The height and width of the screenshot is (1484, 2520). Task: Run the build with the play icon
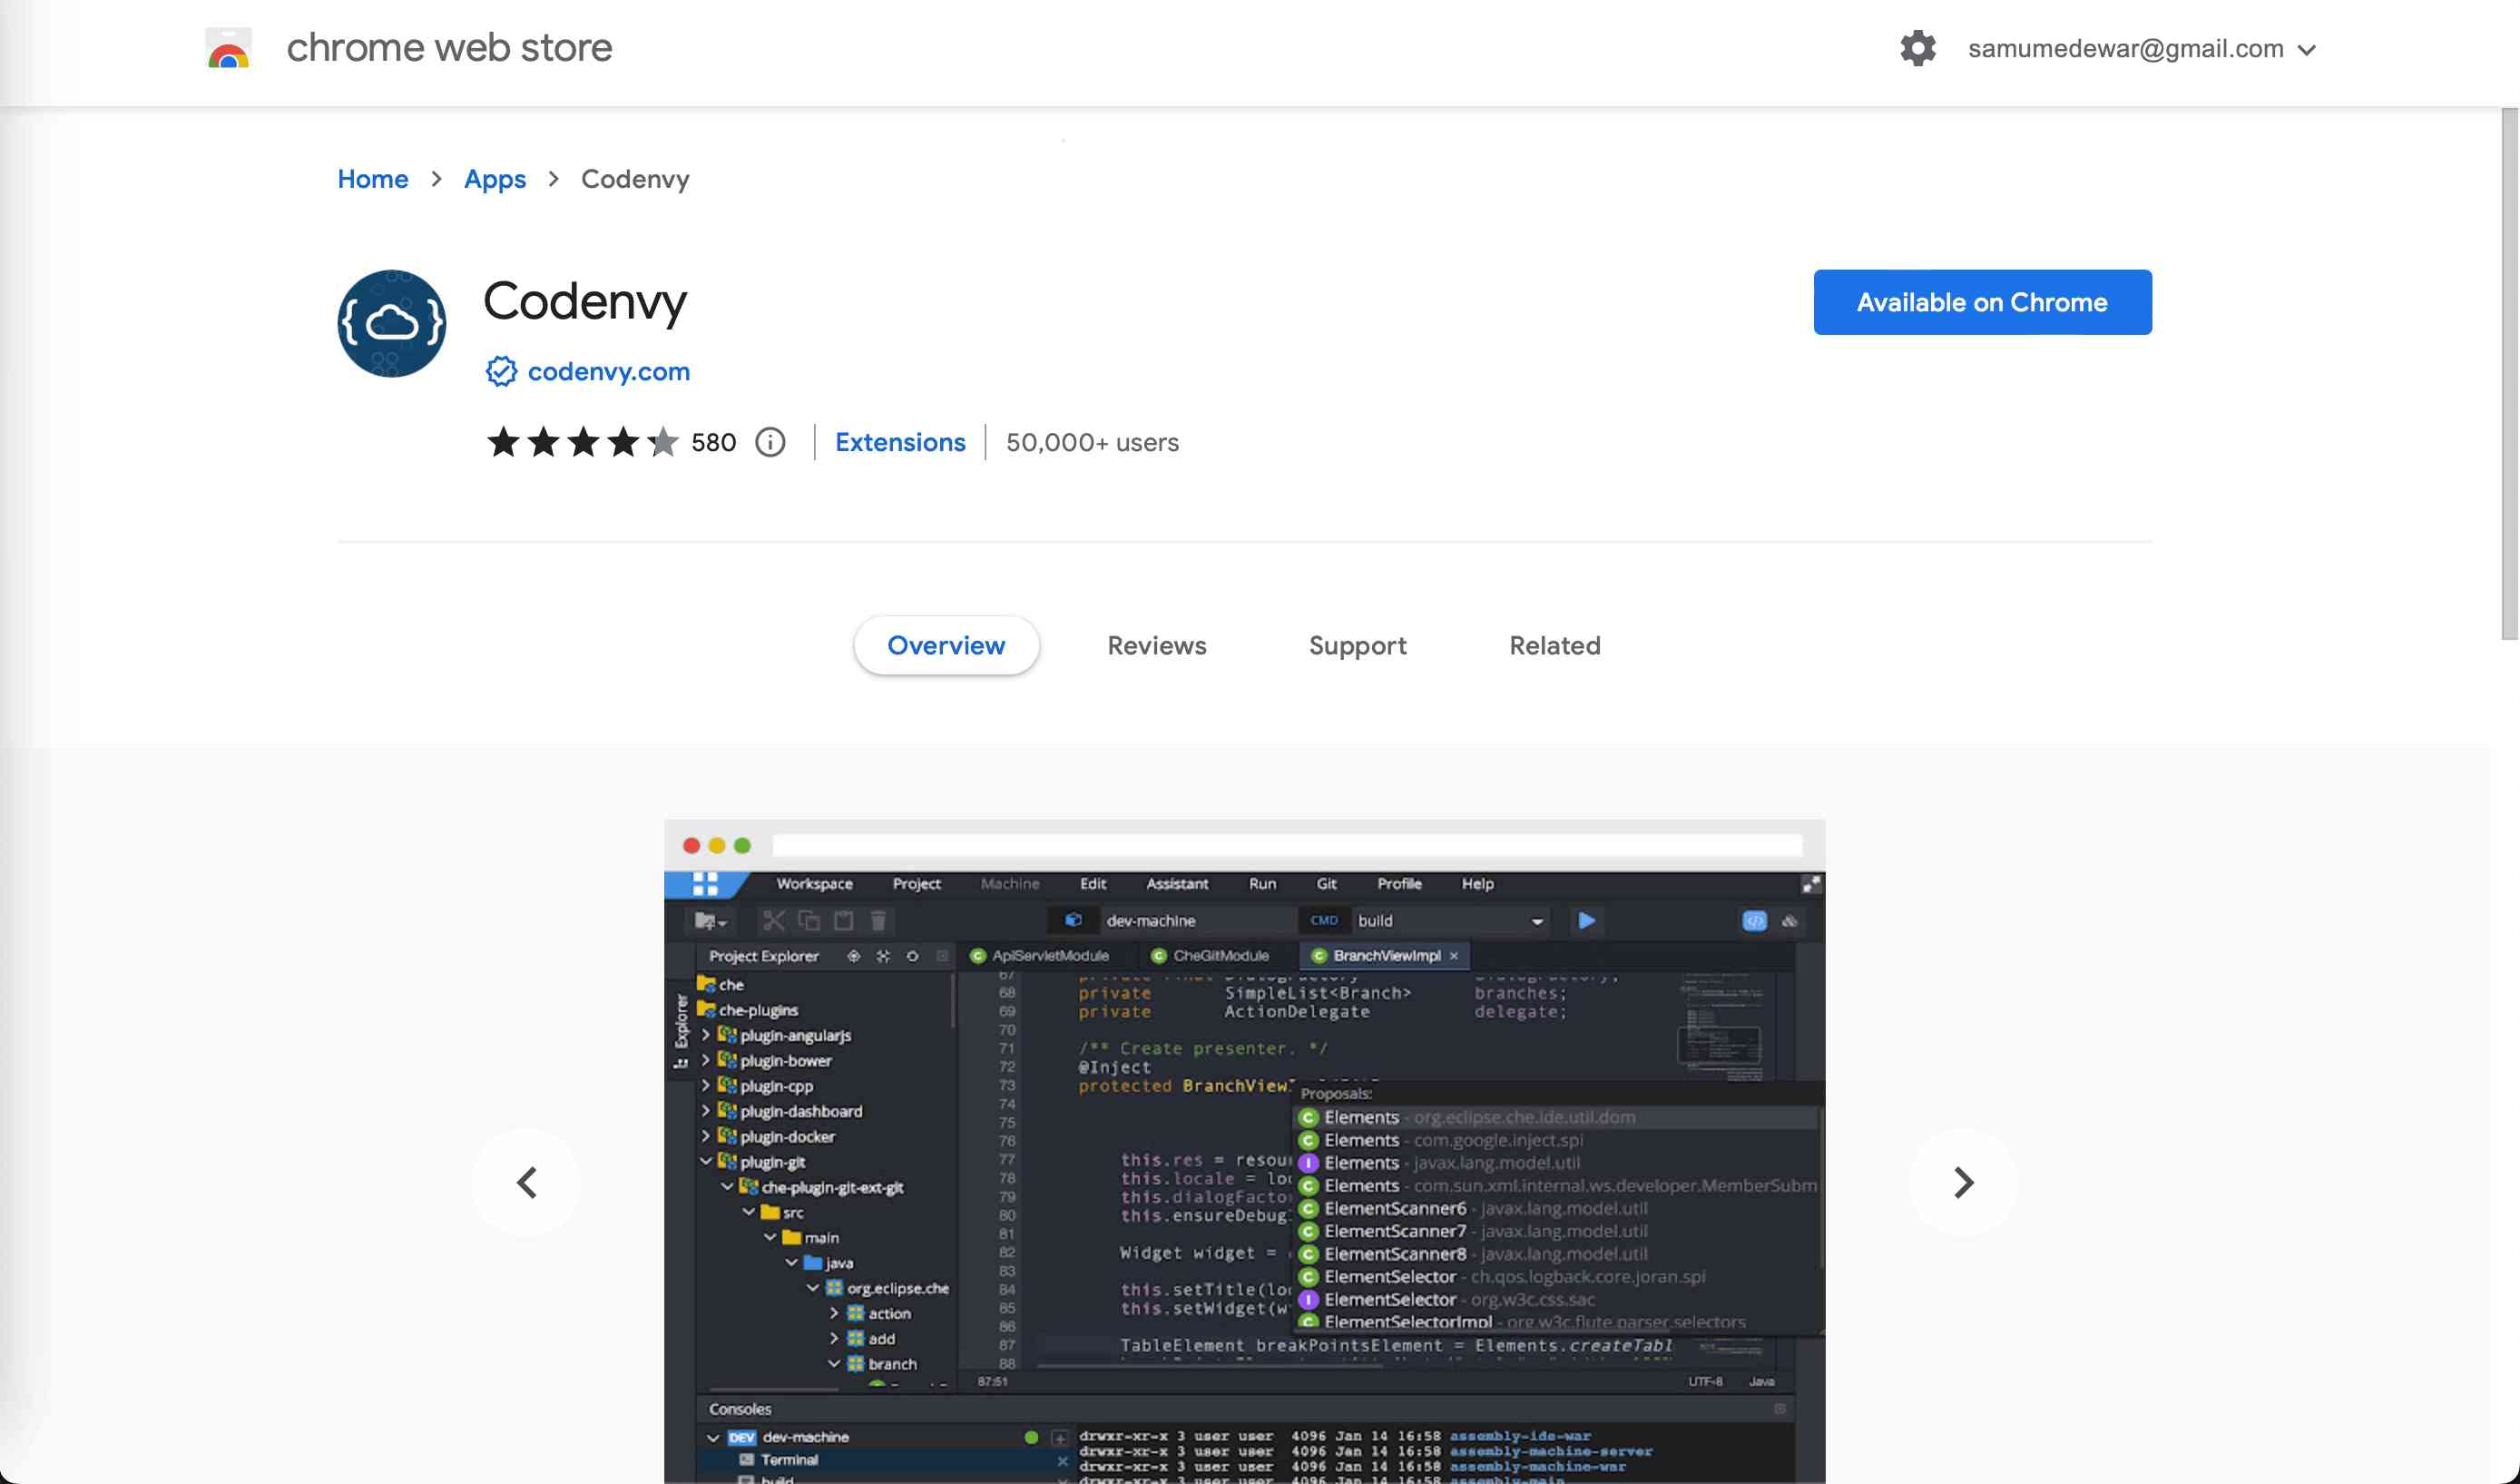1586,920
